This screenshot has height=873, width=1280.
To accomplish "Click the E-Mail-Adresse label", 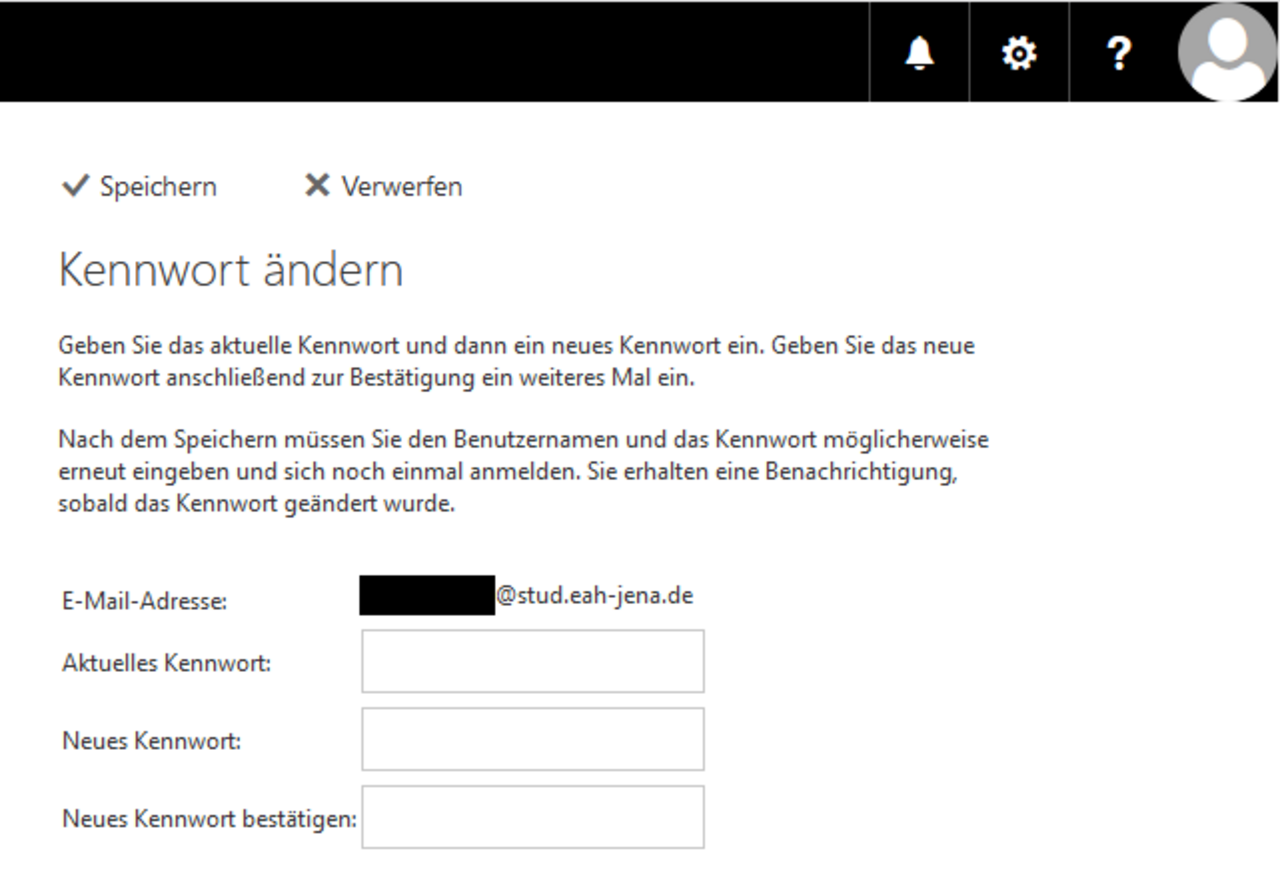I will [145, 602].
